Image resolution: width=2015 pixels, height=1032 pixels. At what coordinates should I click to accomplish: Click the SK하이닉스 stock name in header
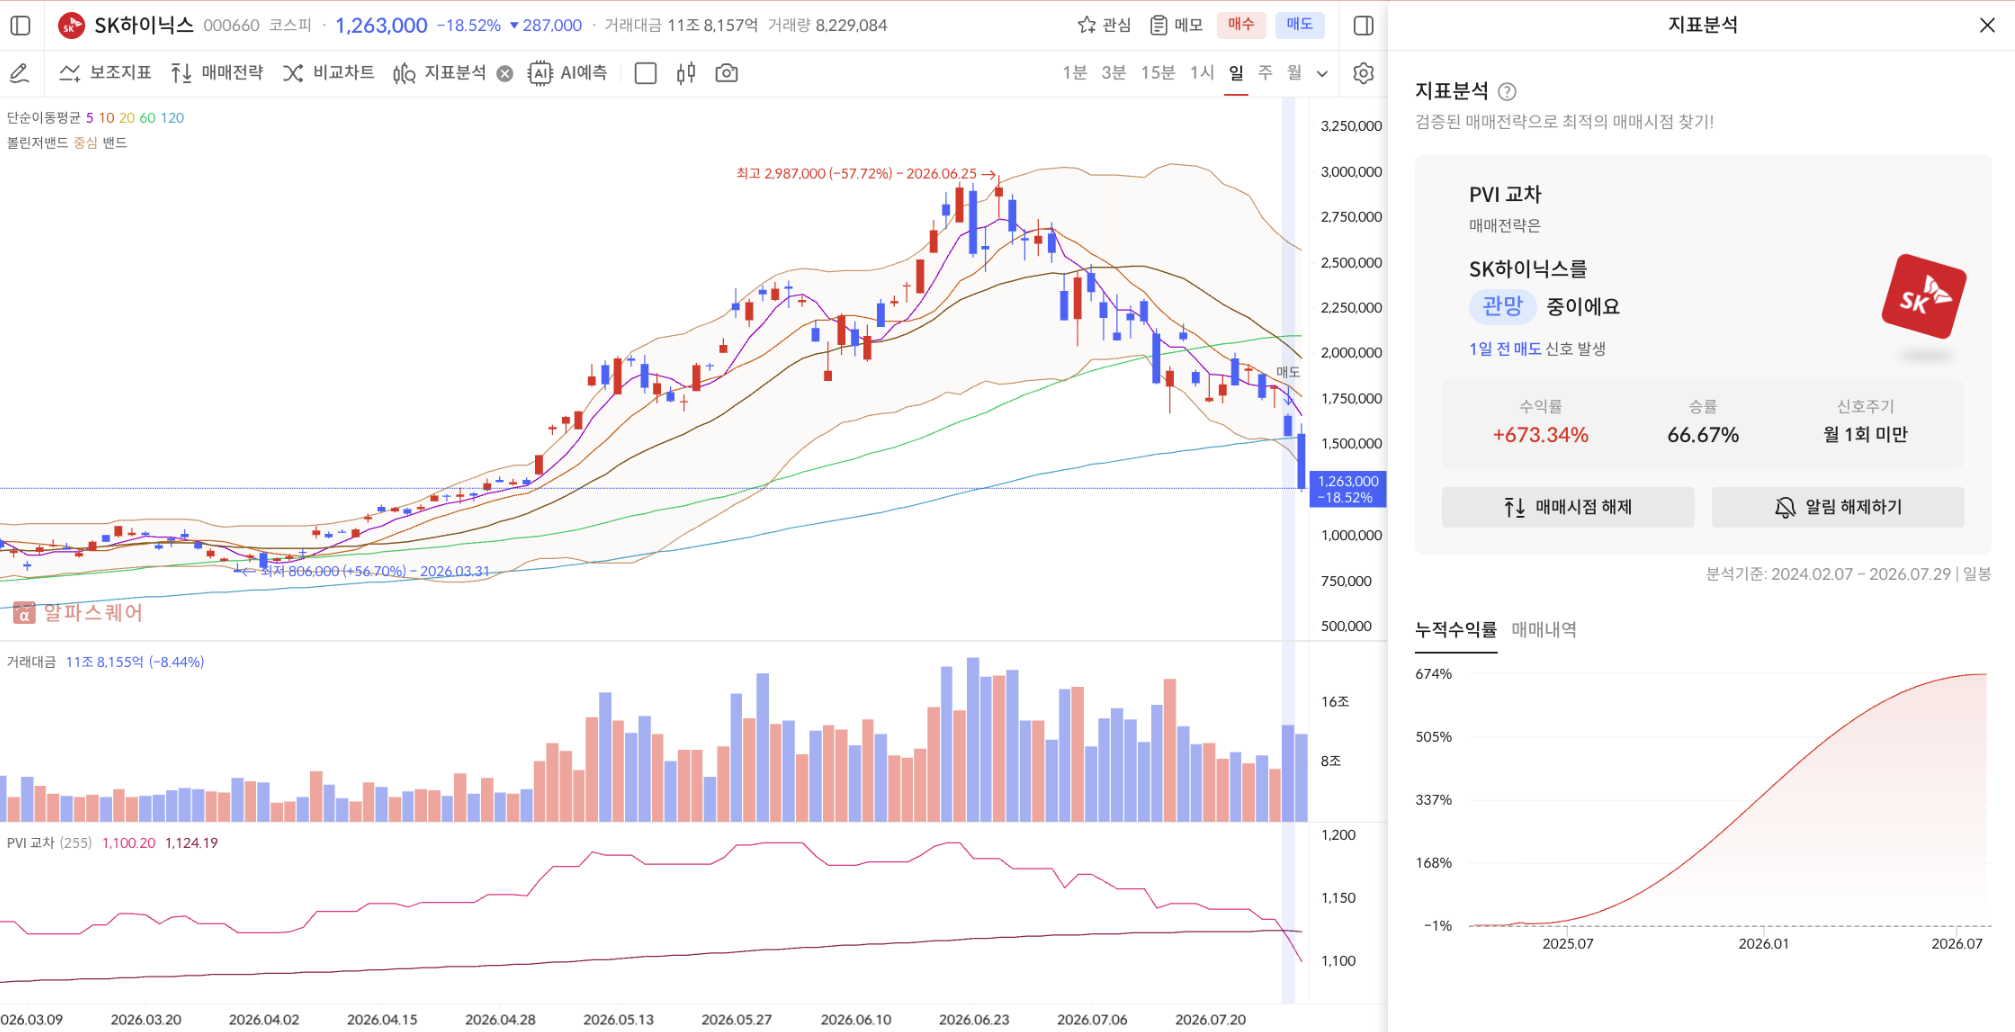click(x=144, y=25)
